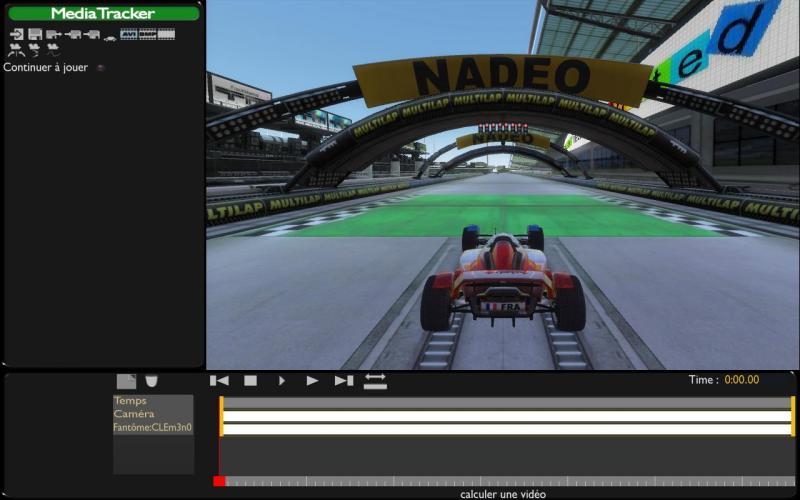The width and height of the screenshot is (800, 500).
Task: Click the red playhead cursor on ruler
Action: 219,481
